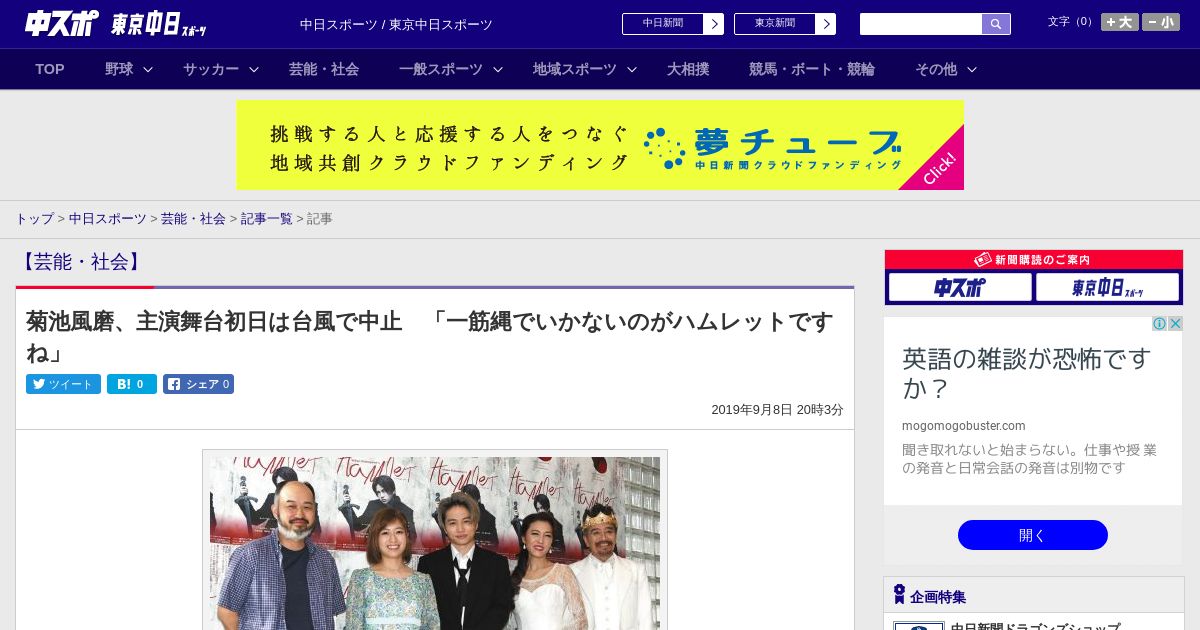Open ad headline 英語の雑談が恐怖ですか？
Image resolution: width=1200 pixels, height=630 pixels.
1027,373
